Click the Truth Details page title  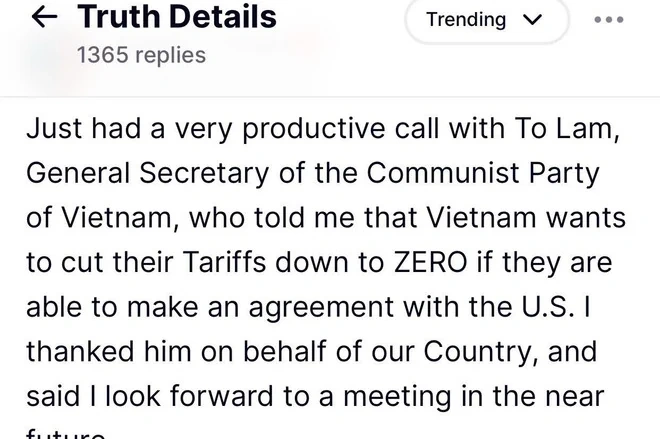pyautogui.click(x=176, y=17)
